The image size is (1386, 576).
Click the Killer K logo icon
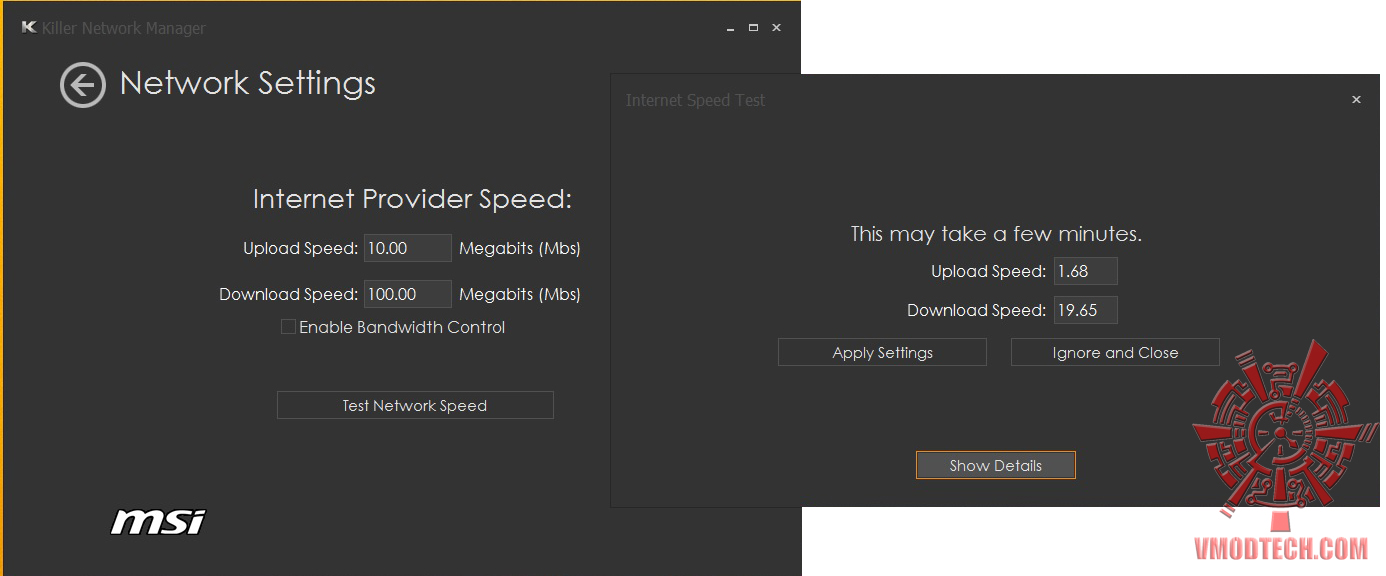29,28
